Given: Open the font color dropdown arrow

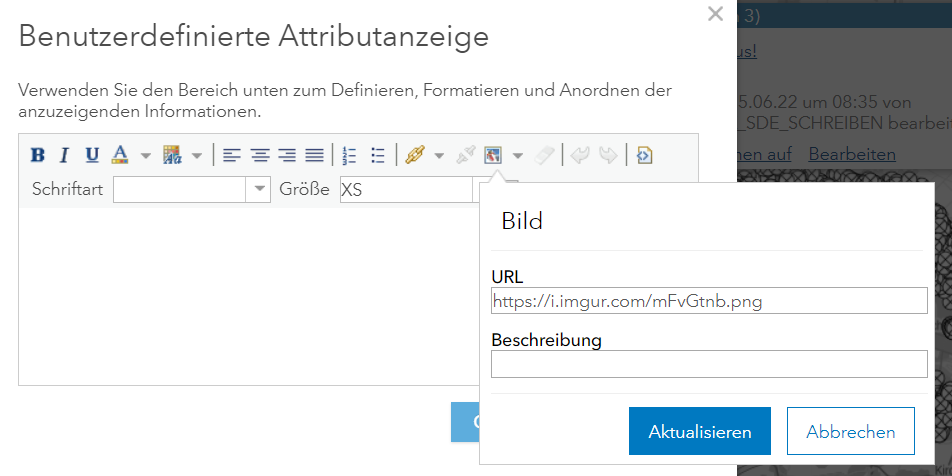Looking at the screenshot, I should 145,155.
